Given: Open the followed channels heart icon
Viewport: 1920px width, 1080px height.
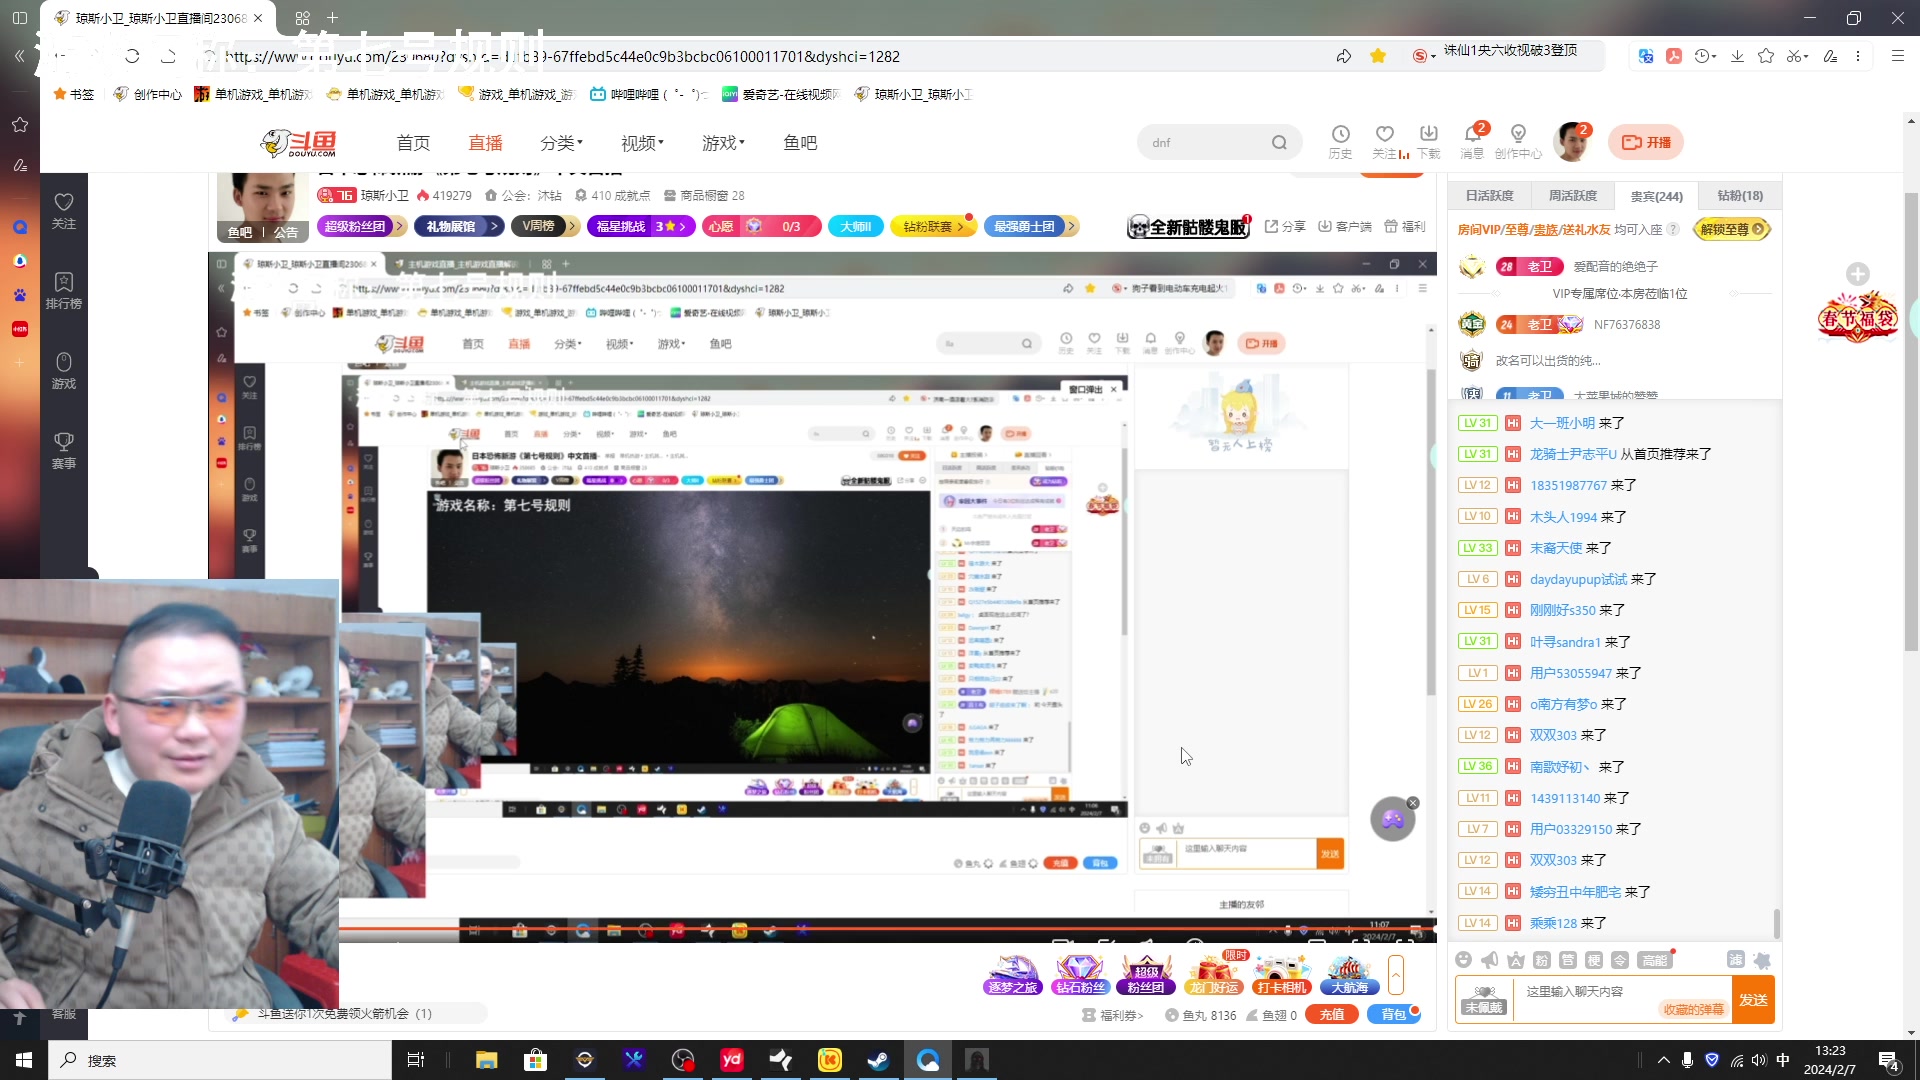Looking at the screenshot, I should coord(1384,134).
